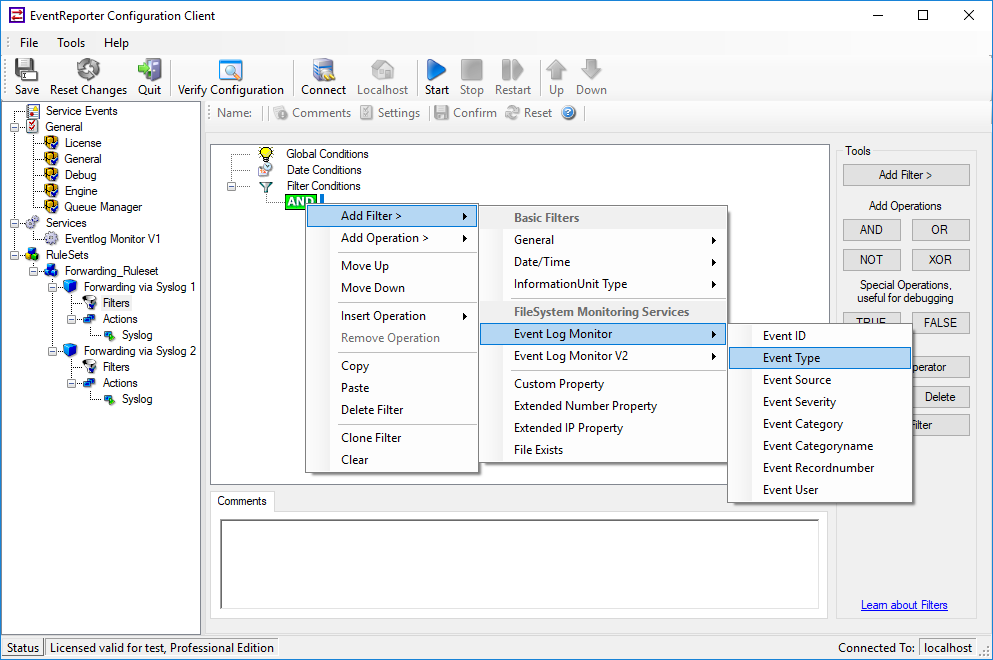Select the Date Conditions calendar icon
Viewport: 993px width, 660px height.
[265, 170]
